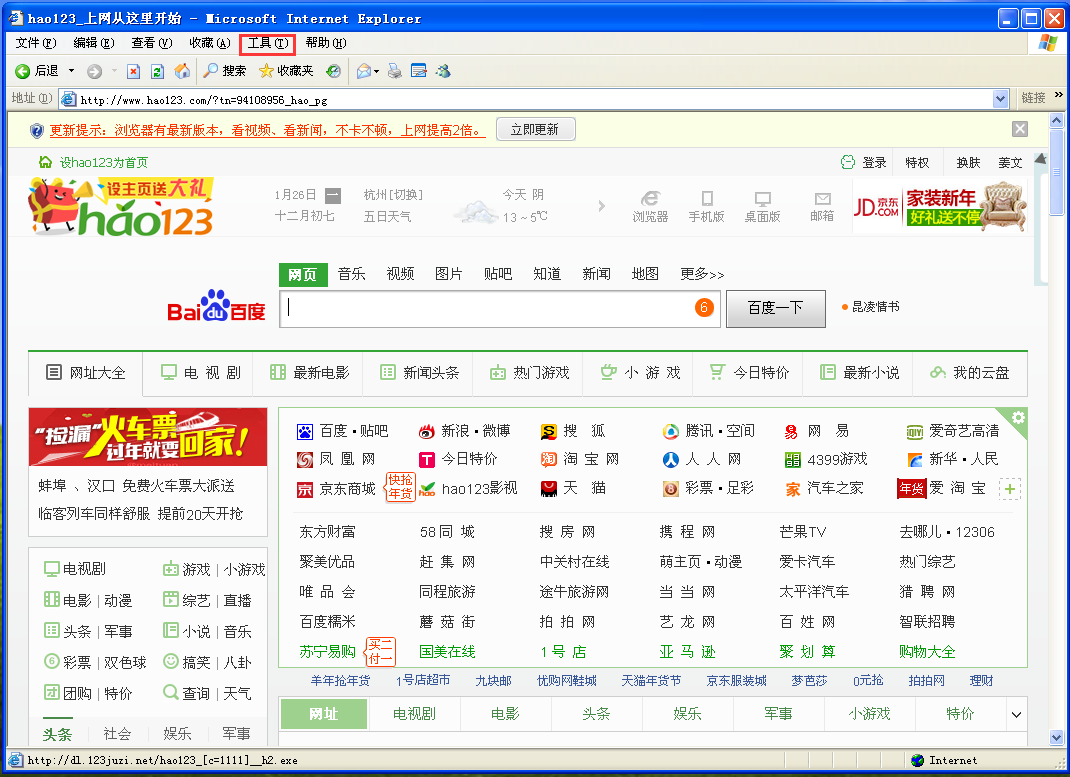Image resolution: width=1070 pixels, height=777 pixels.
Task: Click the red Stop loading icon
Action: 134,71
